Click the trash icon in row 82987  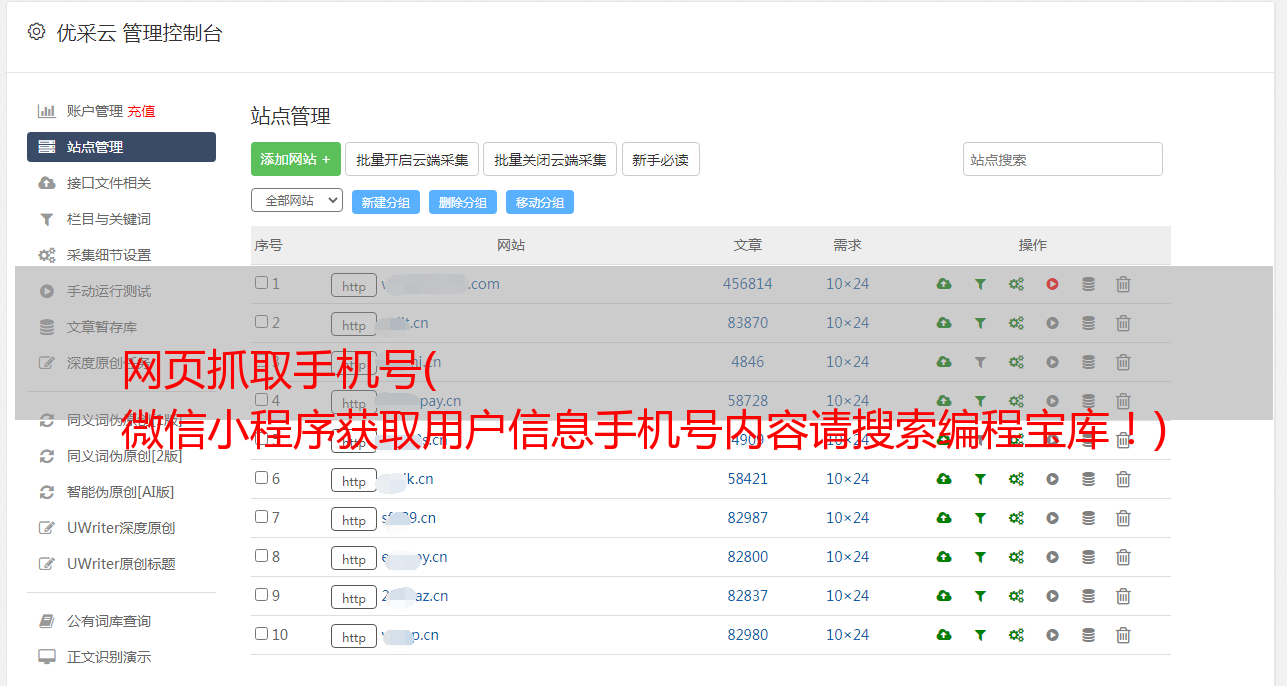tap(1123, 518)
